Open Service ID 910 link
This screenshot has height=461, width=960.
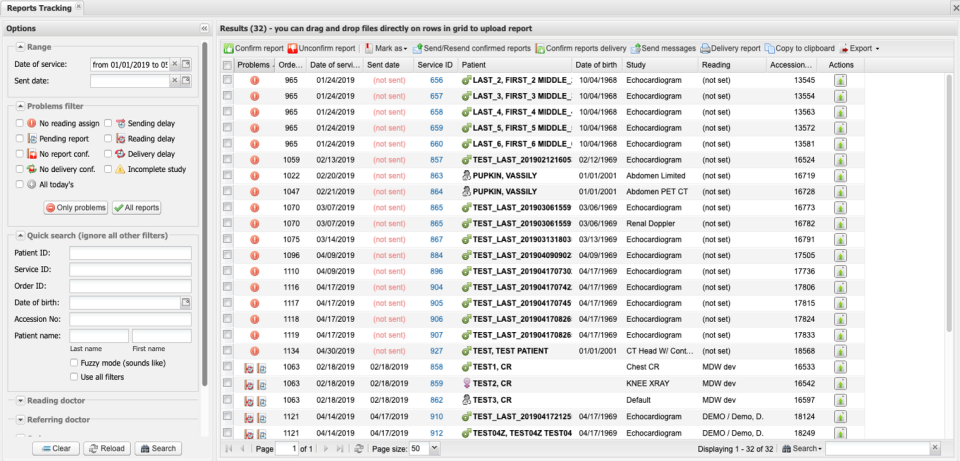click(x=437, y=417)
